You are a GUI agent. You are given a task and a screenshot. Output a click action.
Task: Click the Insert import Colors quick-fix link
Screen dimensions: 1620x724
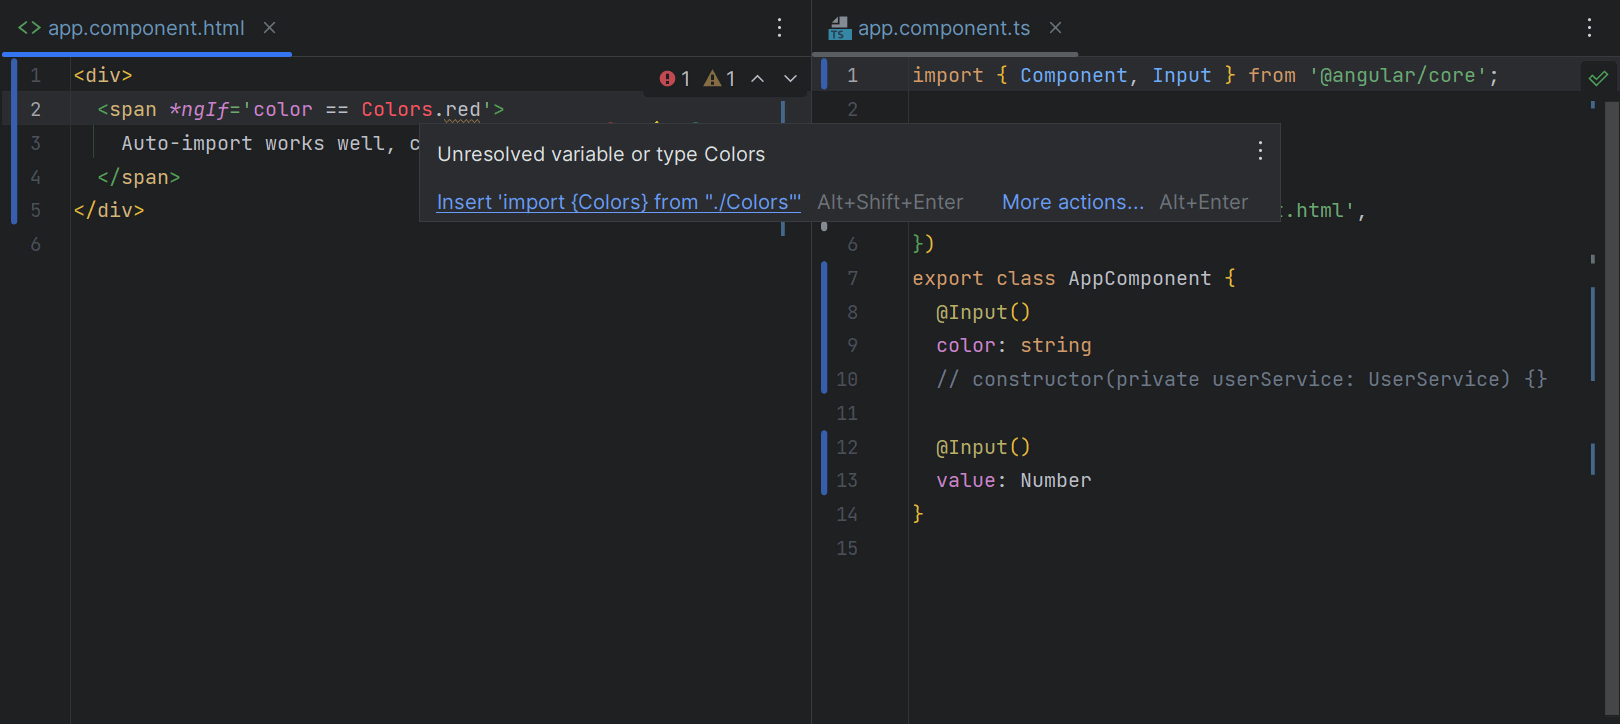(618, 202)
